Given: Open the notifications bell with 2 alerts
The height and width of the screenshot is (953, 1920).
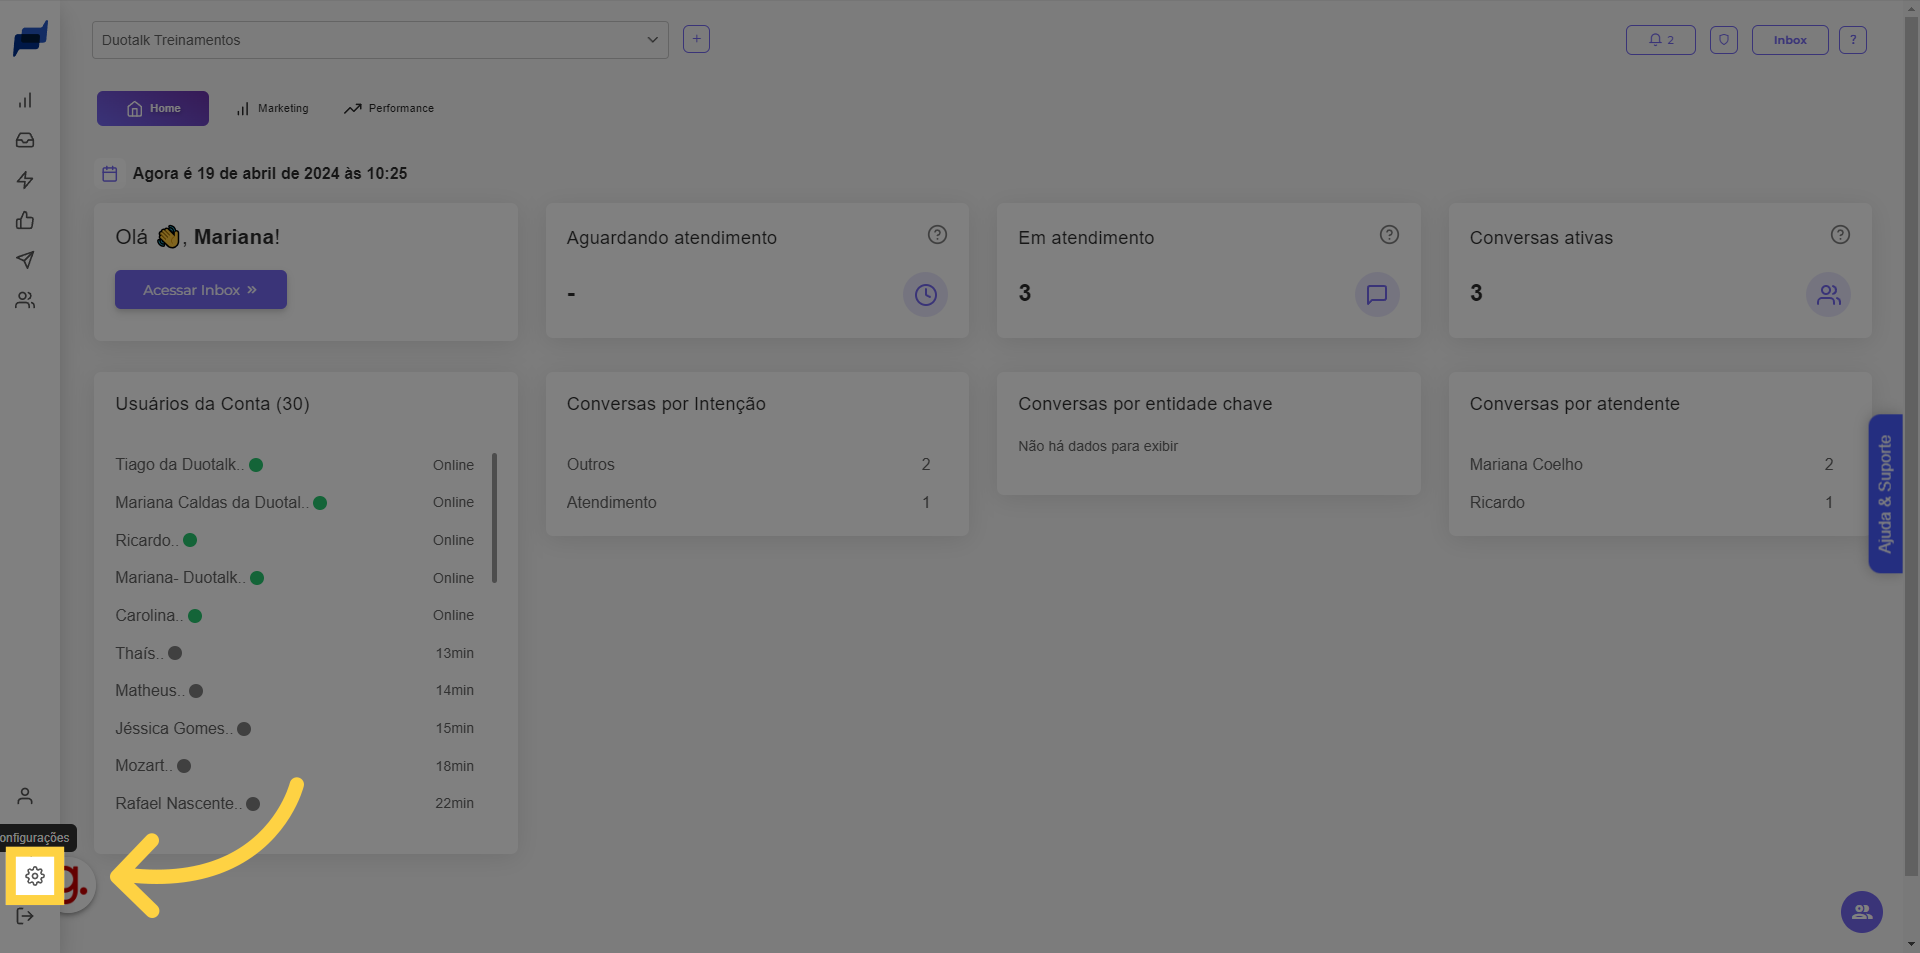Looking at the screenshot, I should tap(1660, 40).
